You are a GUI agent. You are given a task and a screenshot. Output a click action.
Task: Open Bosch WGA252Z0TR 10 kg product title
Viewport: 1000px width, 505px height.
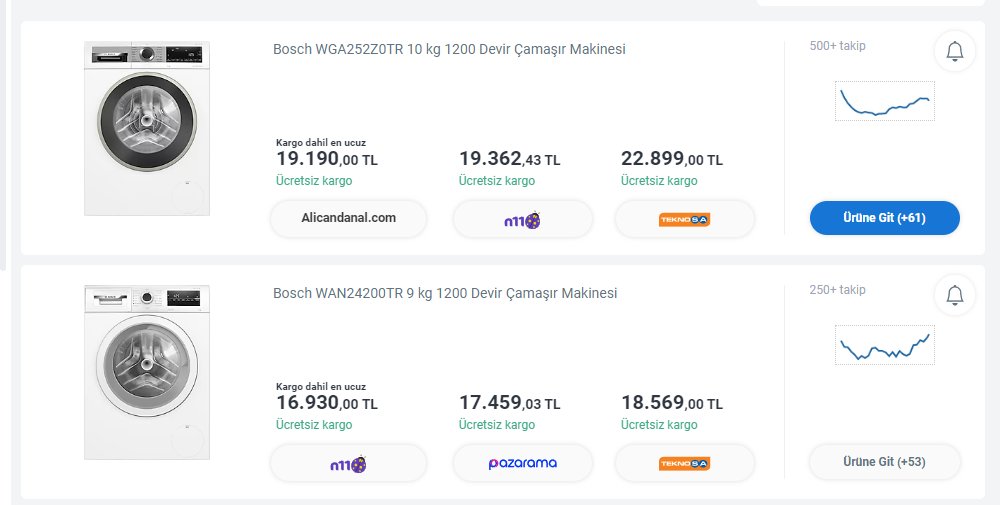point(449,49)
